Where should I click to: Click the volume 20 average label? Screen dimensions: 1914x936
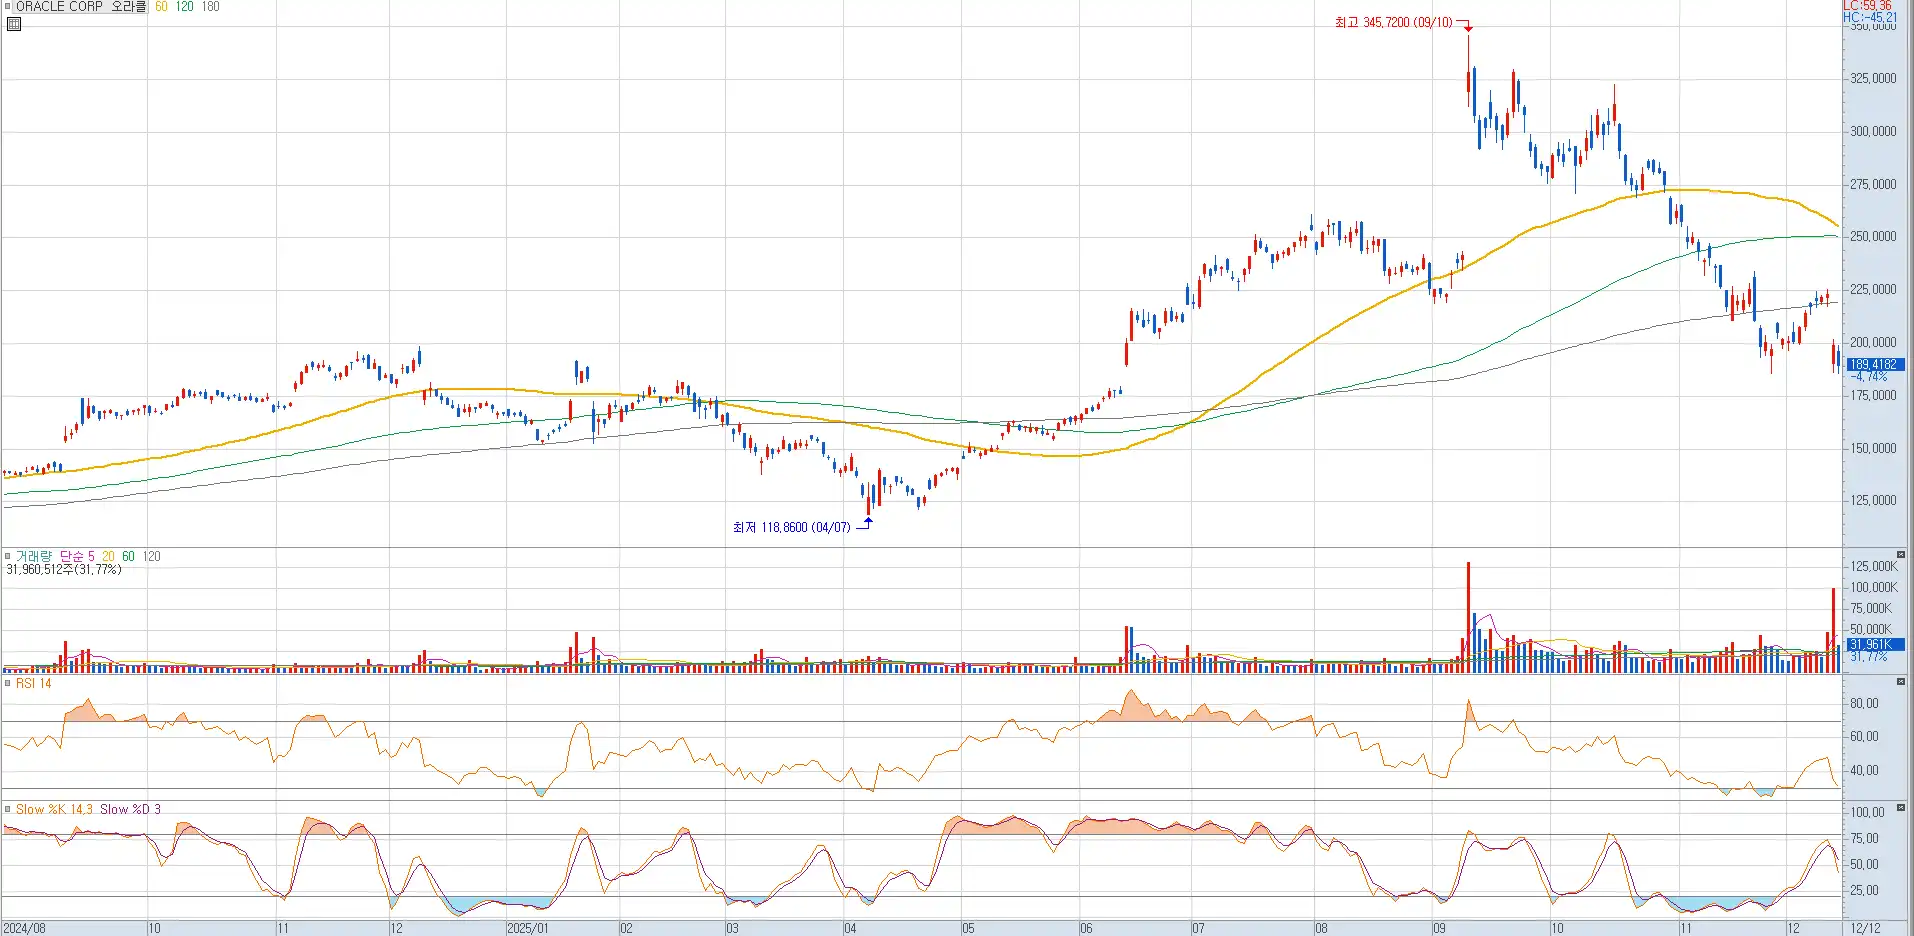(108, 556)
